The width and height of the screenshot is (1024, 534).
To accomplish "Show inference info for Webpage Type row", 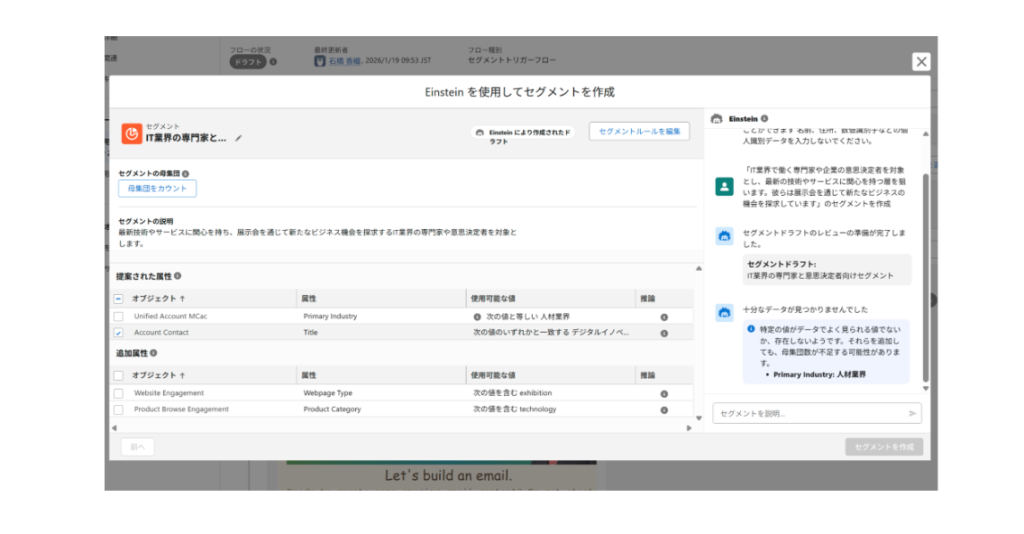I will pos(664,394).
